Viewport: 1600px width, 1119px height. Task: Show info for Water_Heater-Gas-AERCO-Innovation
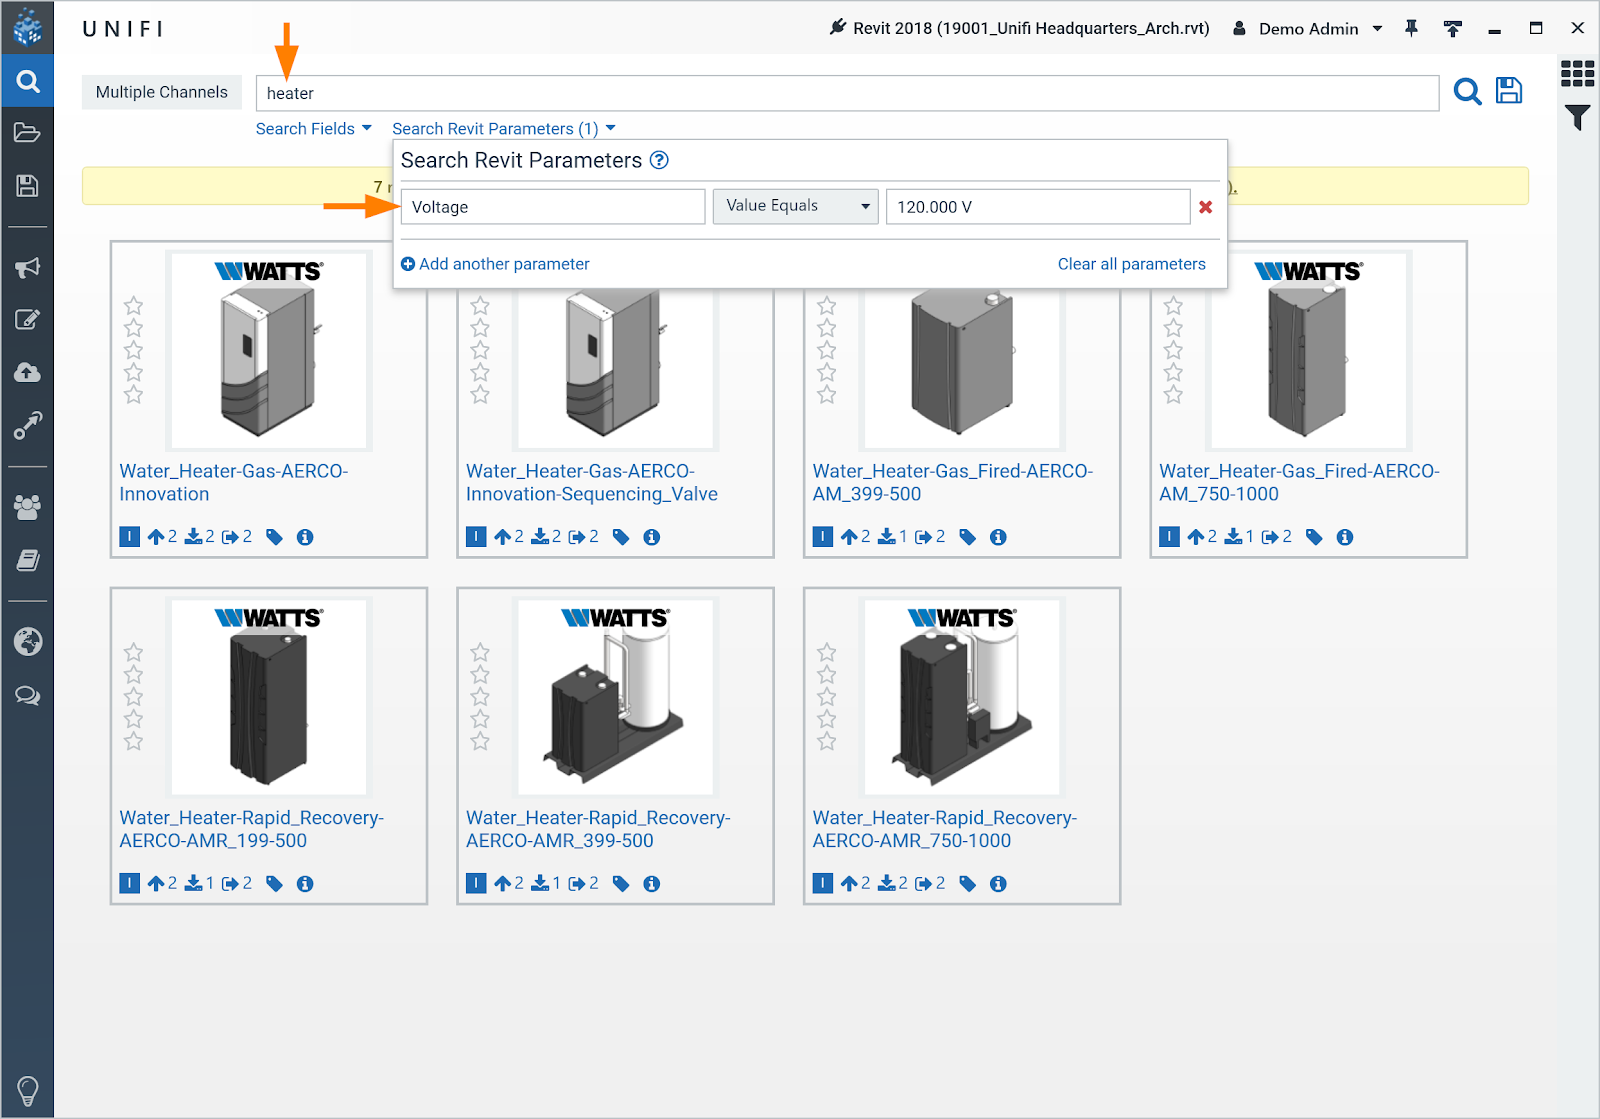305,537
